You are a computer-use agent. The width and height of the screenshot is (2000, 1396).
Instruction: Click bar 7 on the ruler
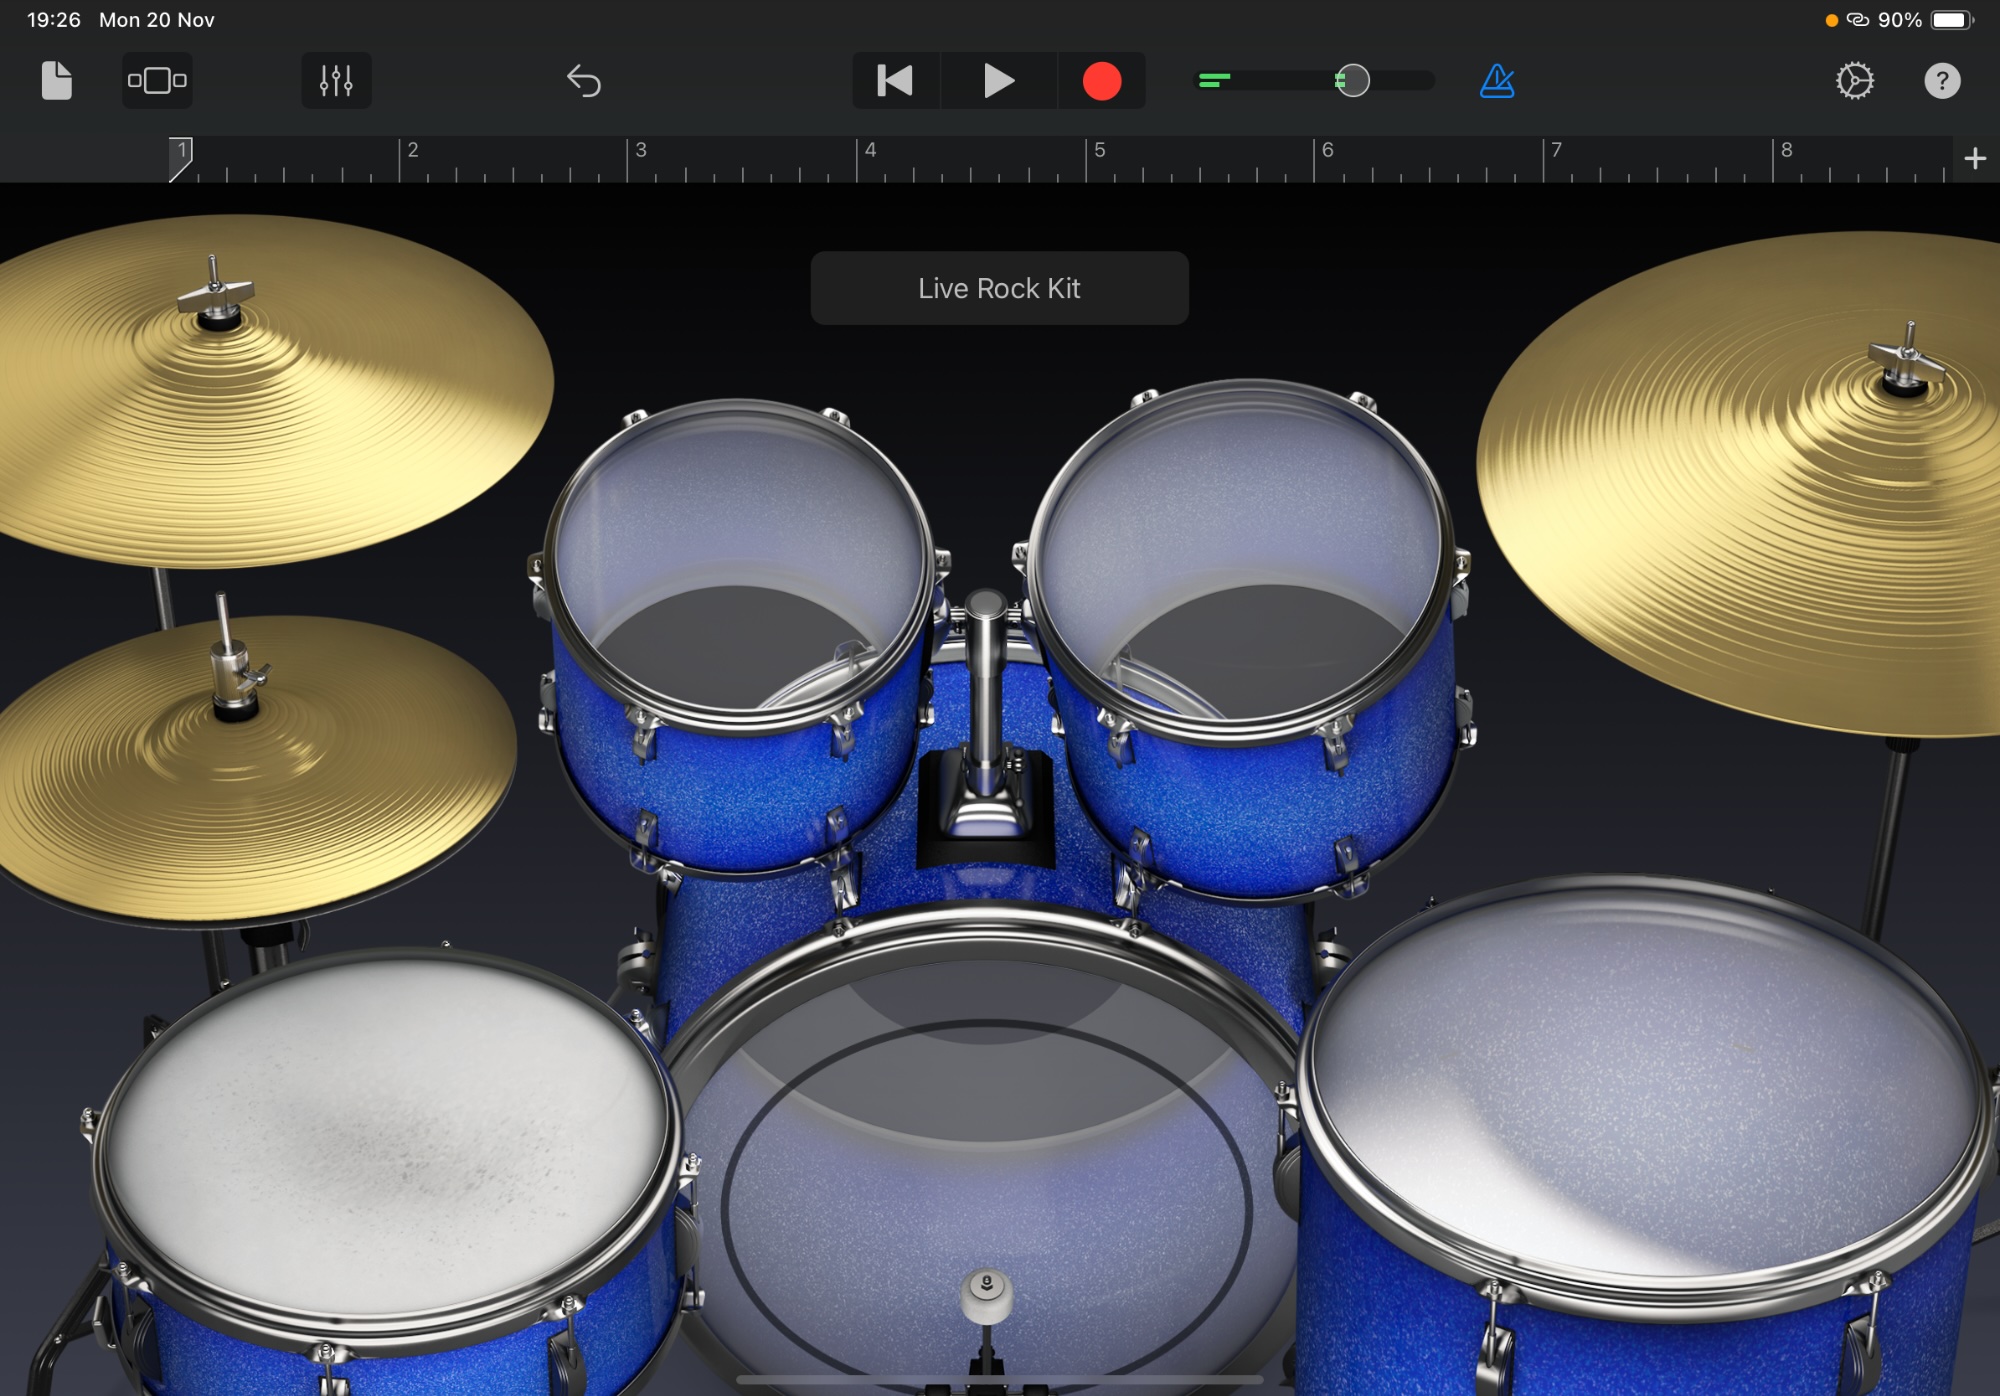[1556, 150]
